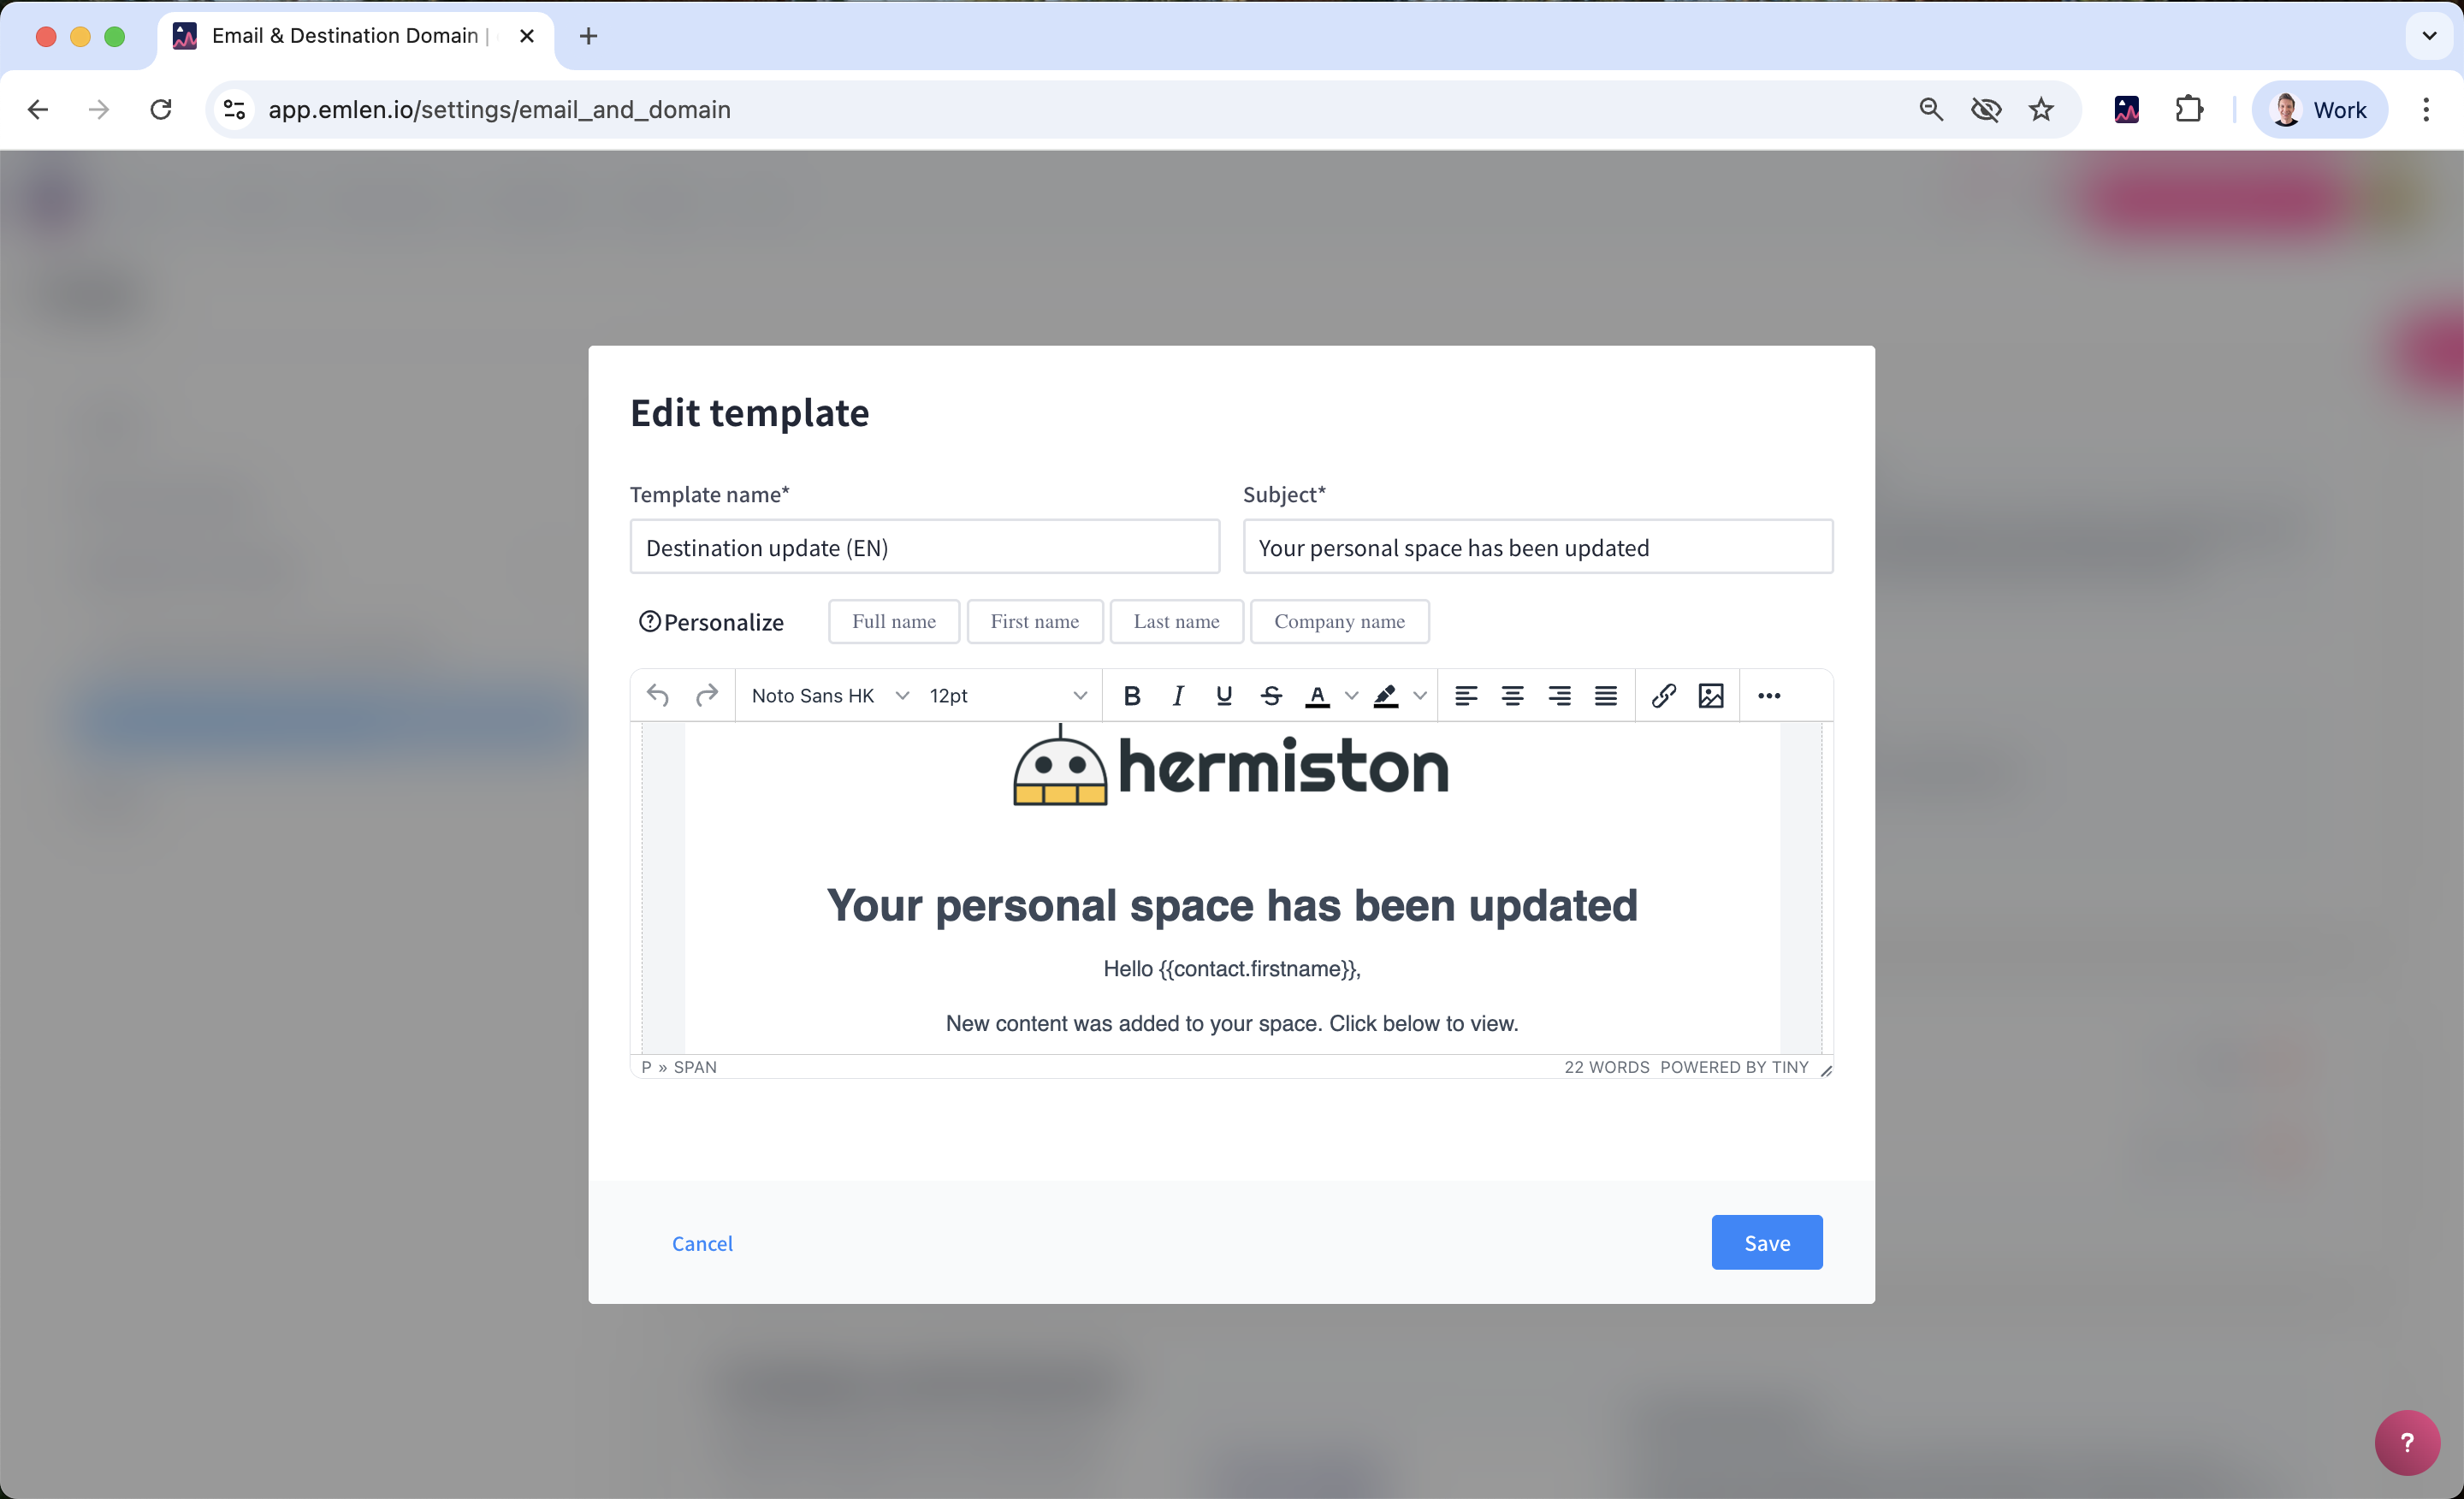Expand the text color picker chevron

[x=1351, y=695]
